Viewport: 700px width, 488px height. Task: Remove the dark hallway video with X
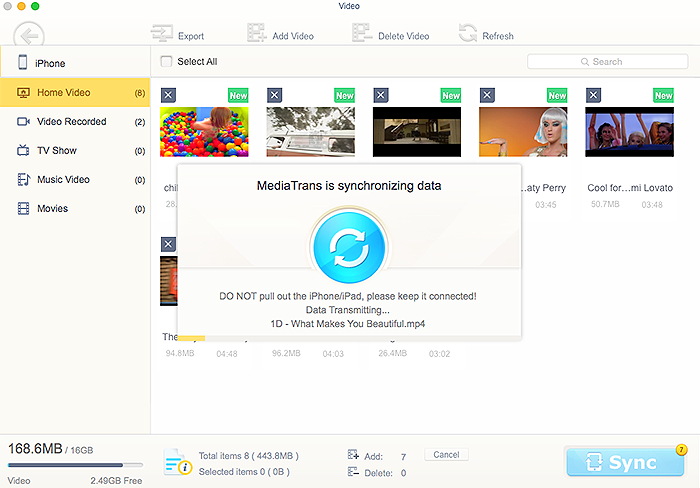tap(380, 95)
